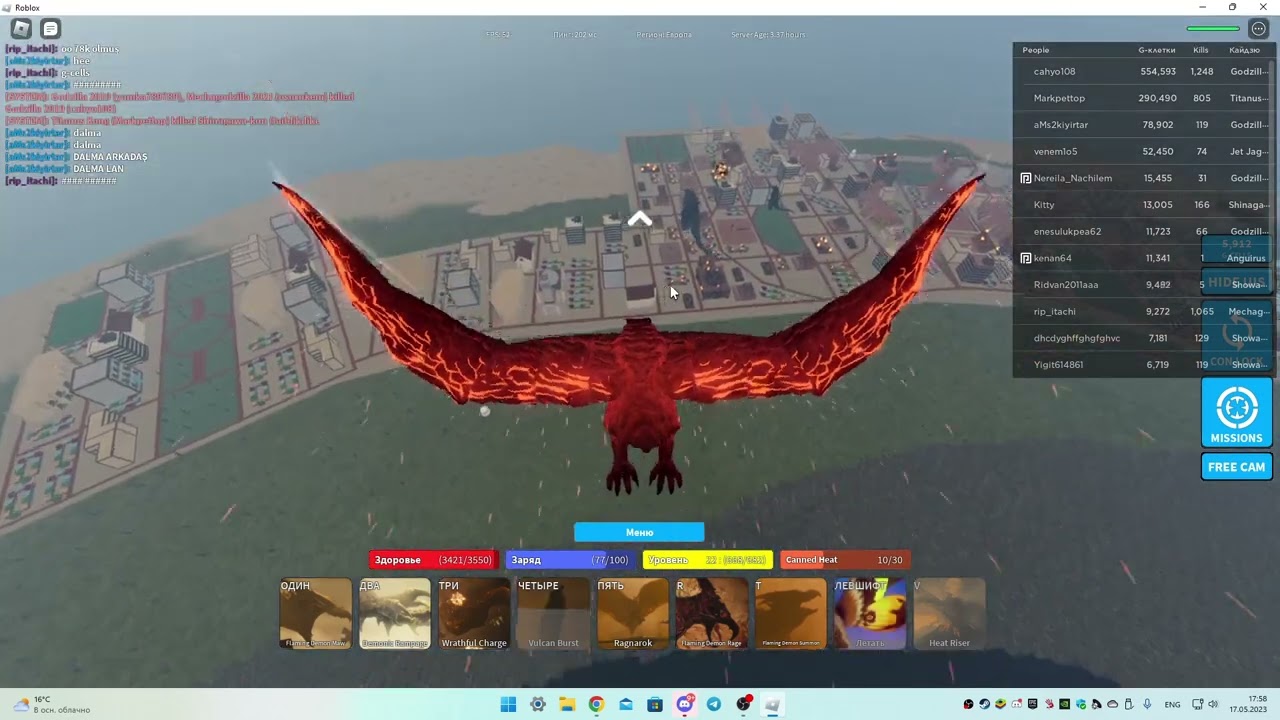Open the Roblox taskbar icon
Screen dimensions: 1280x720
[773, 704]
